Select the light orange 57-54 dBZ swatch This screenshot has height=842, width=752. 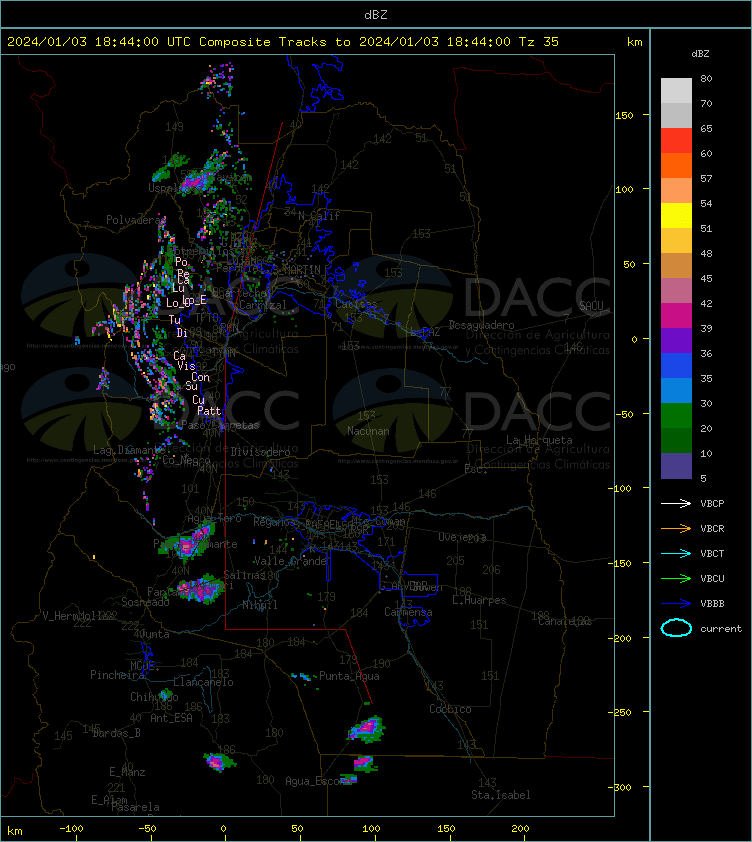pyautogui.click(x=676, y=191)
